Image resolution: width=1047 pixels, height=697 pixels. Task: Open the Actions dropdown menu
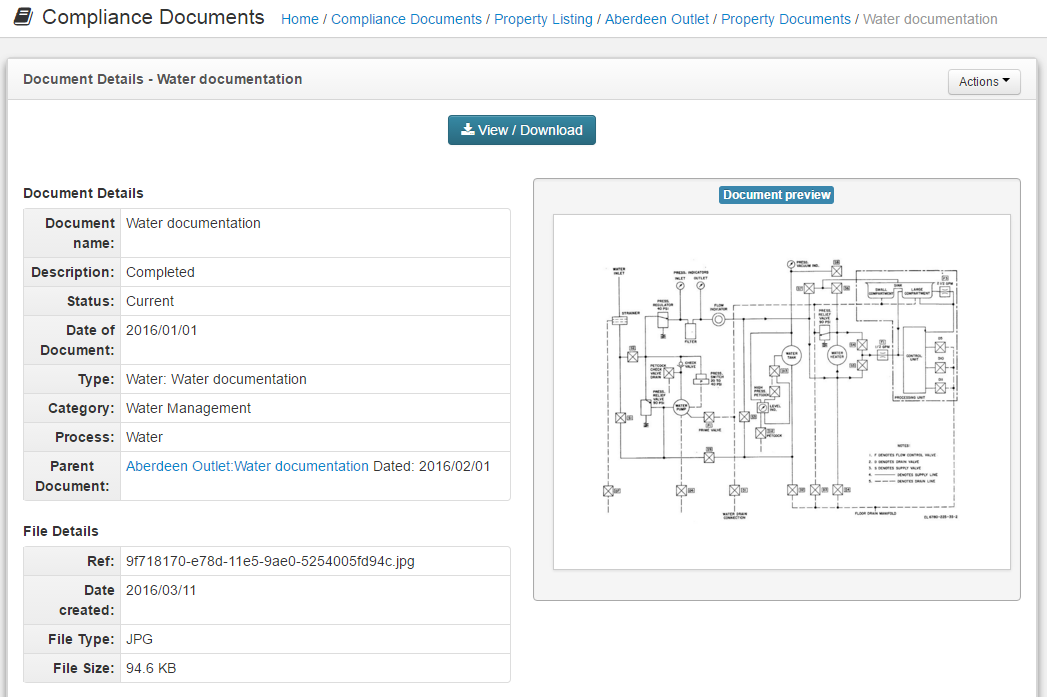(x=983, y=82)
